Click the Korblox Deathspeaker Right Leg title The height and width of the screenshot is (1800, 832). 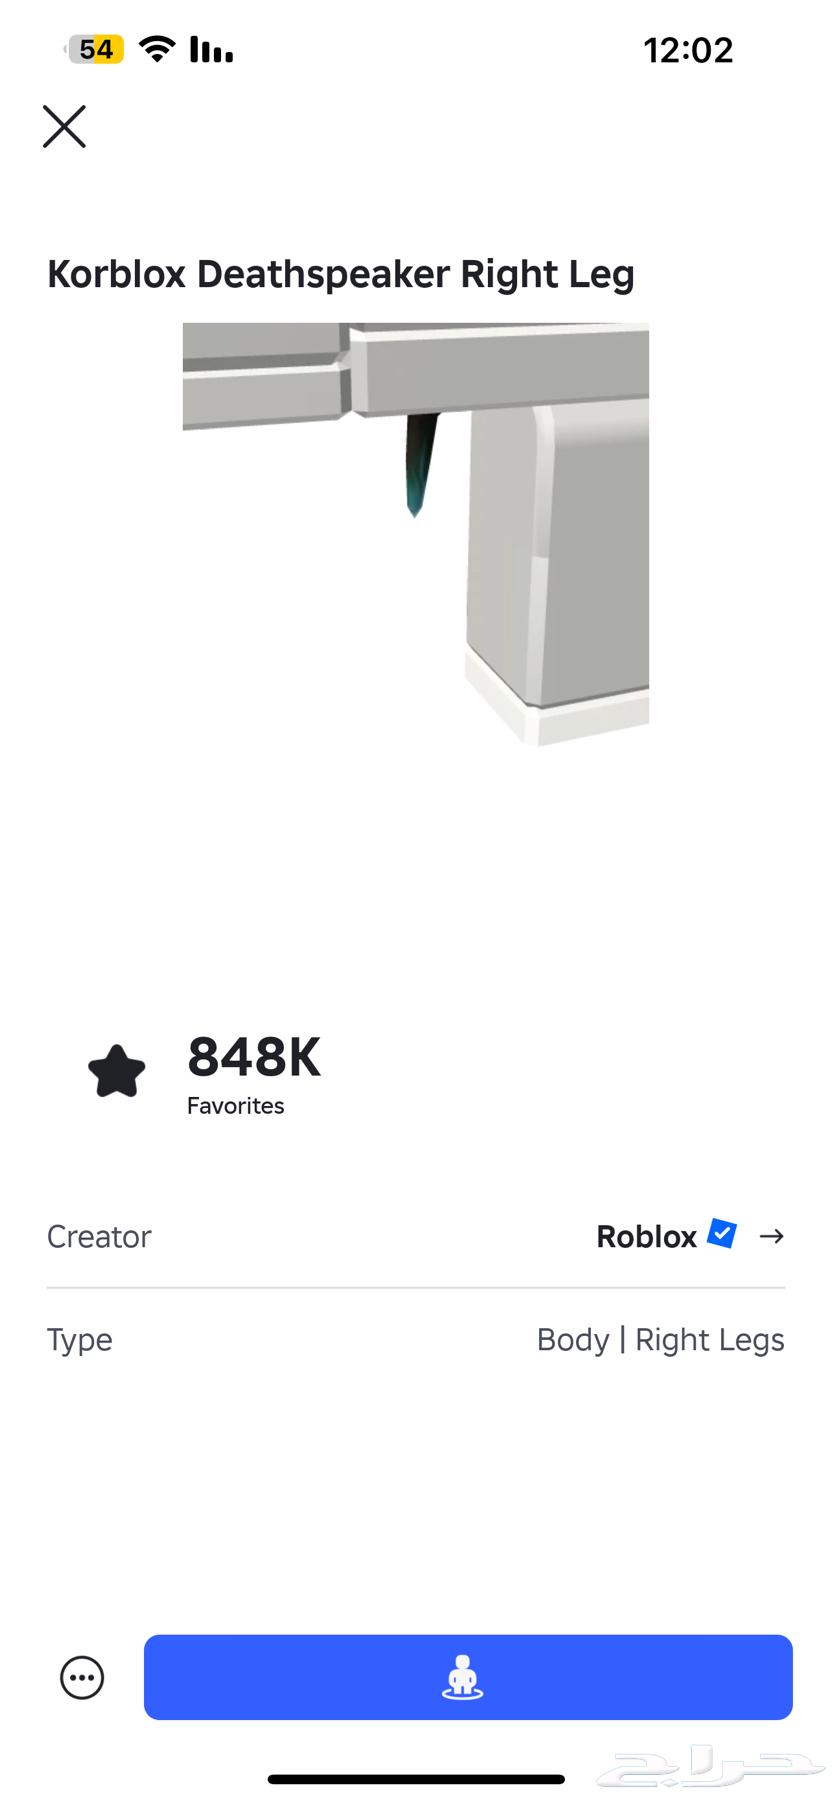(341, 274)
